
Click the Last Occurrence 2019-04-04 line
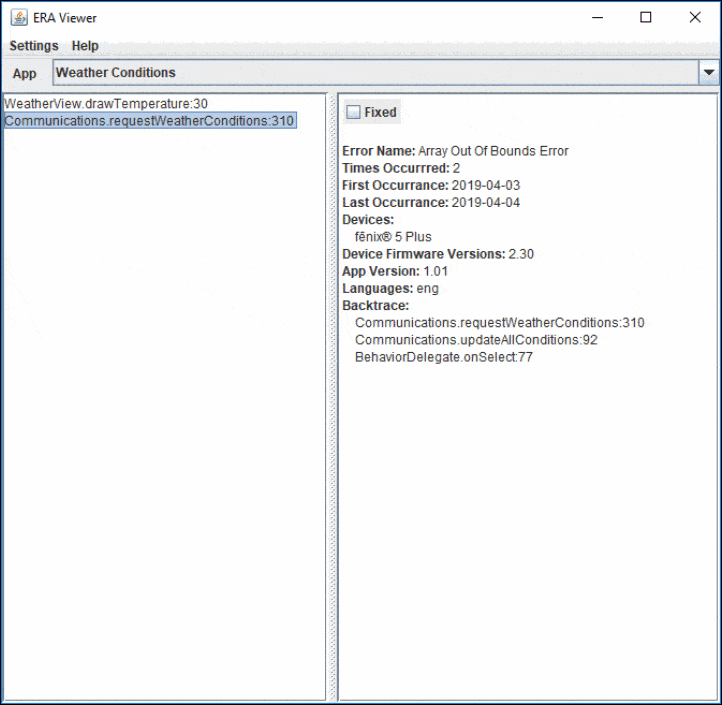tap(431, 202)
